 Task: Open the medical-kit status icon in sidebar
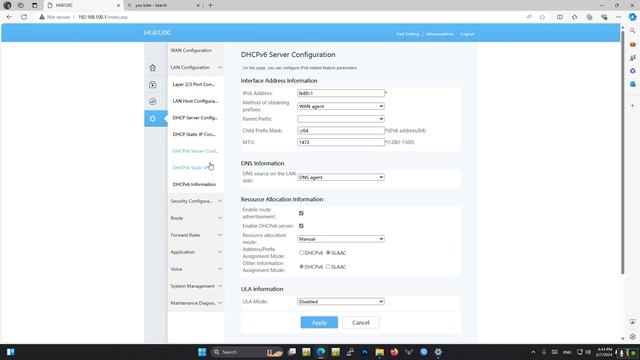(153, 84)
